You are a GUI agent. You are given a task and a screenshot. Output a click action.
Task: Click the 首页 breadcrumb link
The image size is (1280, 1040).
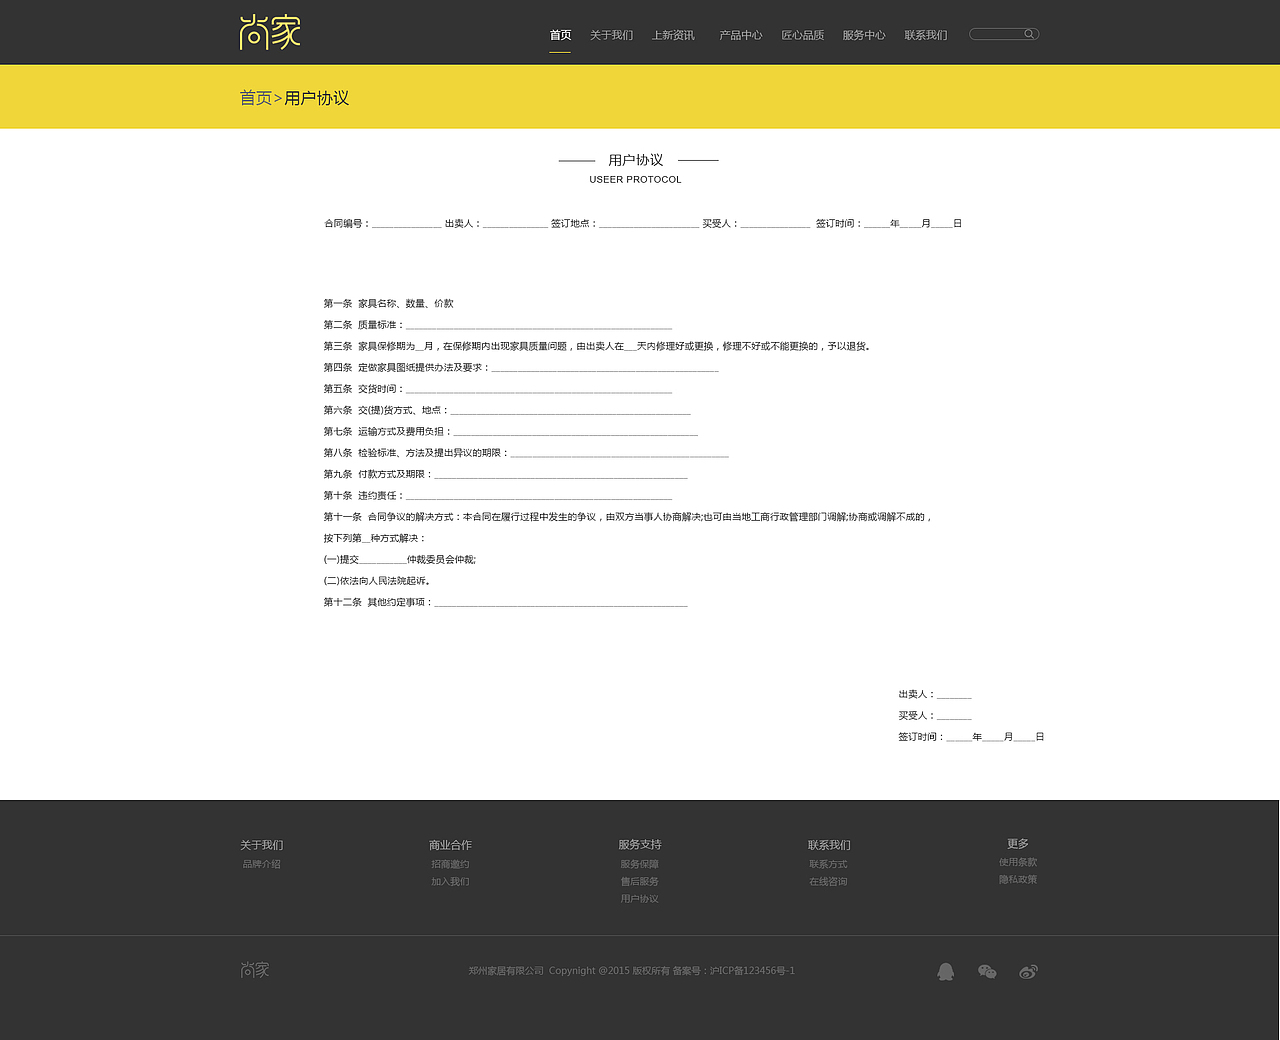pyautogui.click(x=255, y=98)
